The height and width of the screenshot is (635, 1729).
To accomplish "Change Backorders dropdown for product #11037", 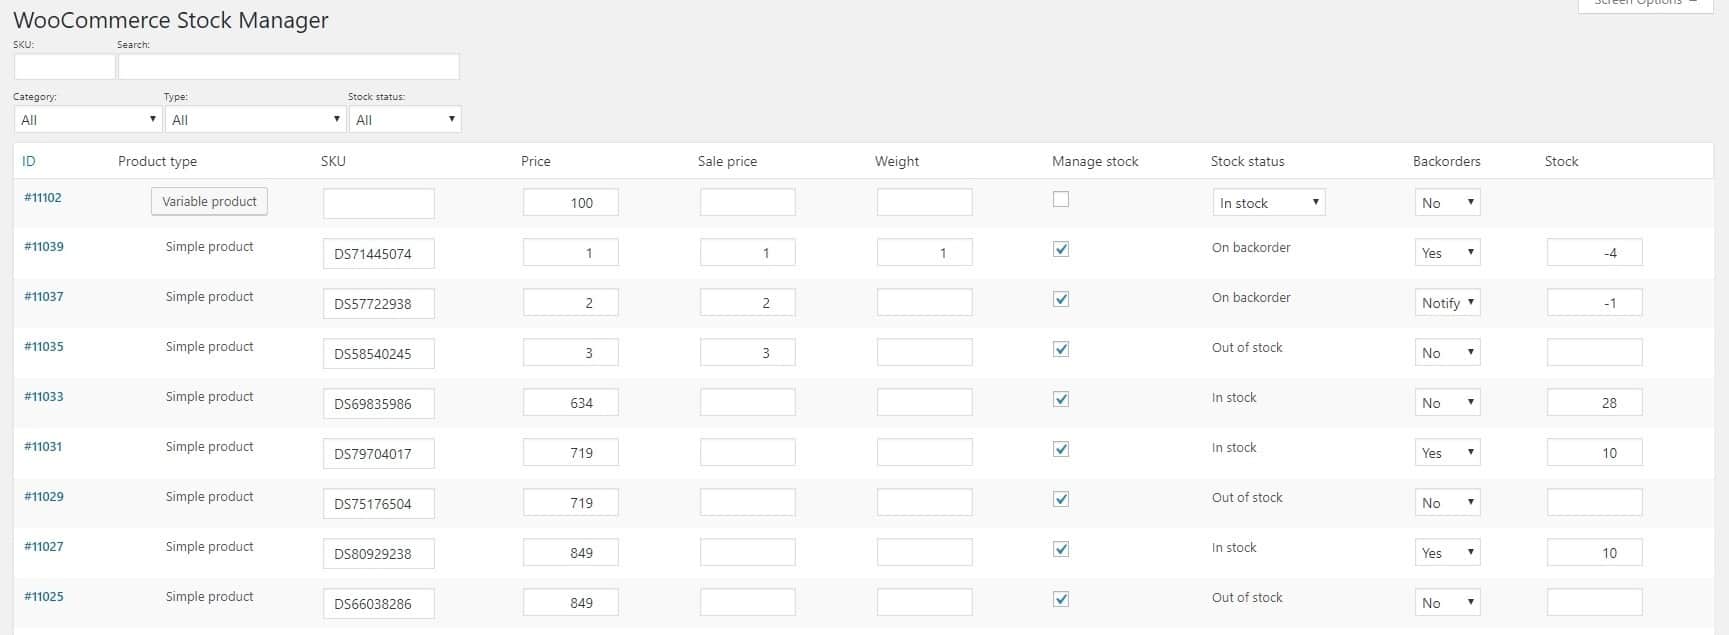I will coord(1447,303).
